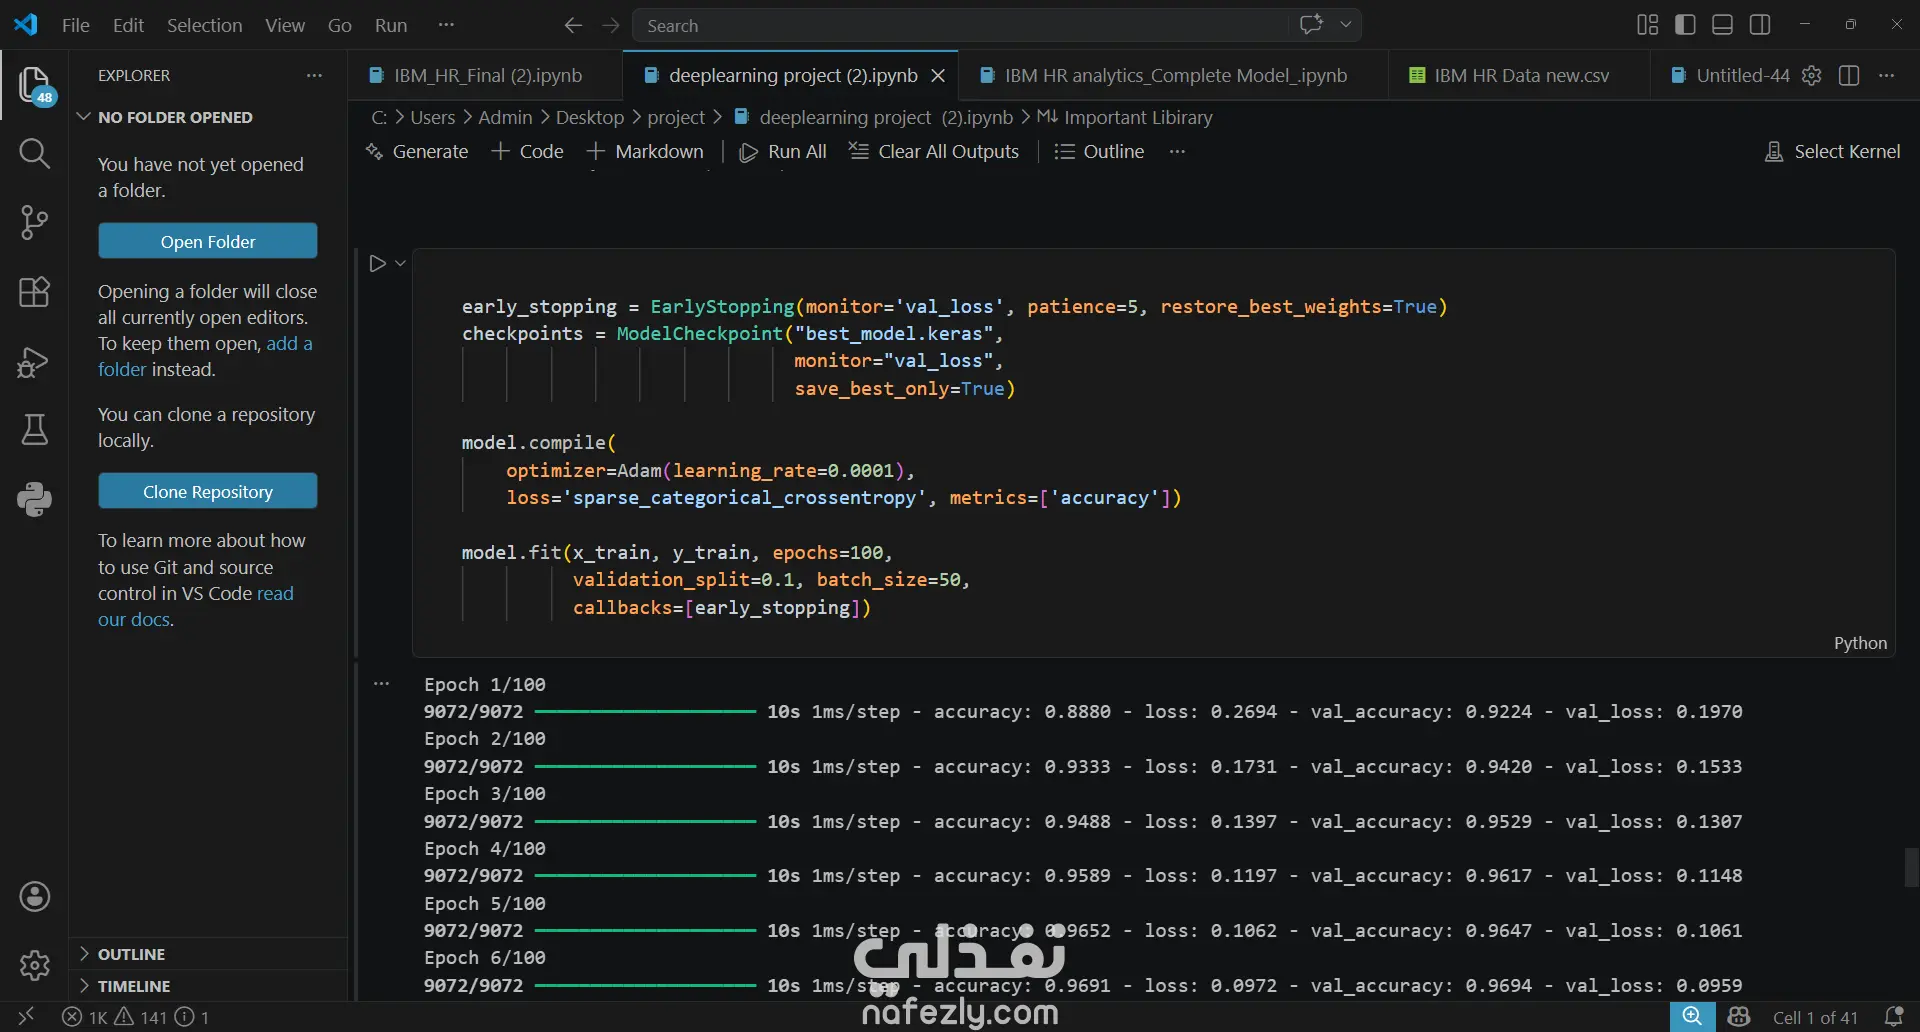The image size is (1920, 1032).
Task: Go back with the left arrow
Action: coord(573,25)
